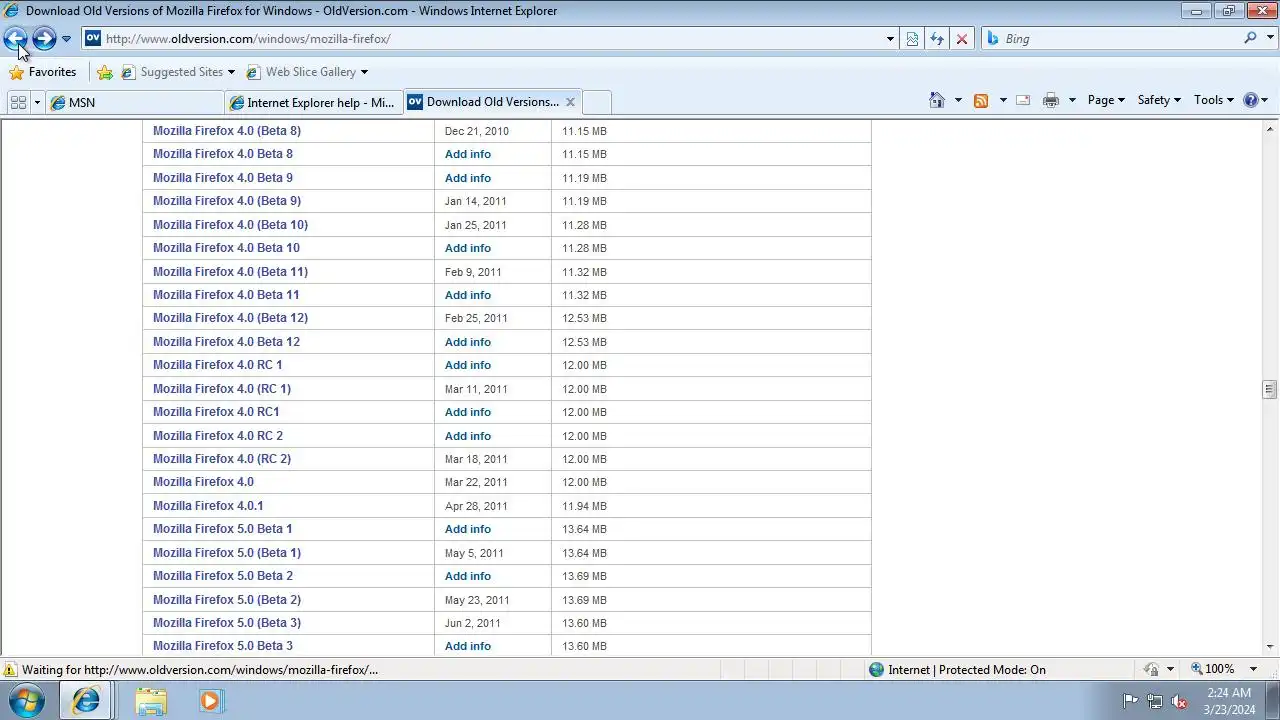Click the muted volume tray icon
1280x720 pixels.
tap(1180, 701)
